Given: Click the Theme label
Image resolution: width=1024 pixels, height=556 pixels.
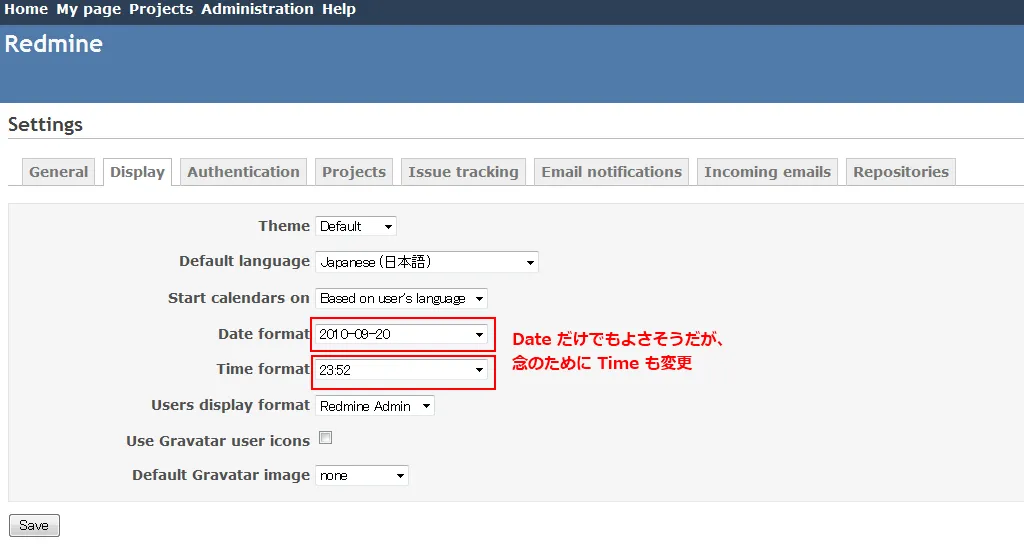Looking at the screenshot, I should point(283,226).
